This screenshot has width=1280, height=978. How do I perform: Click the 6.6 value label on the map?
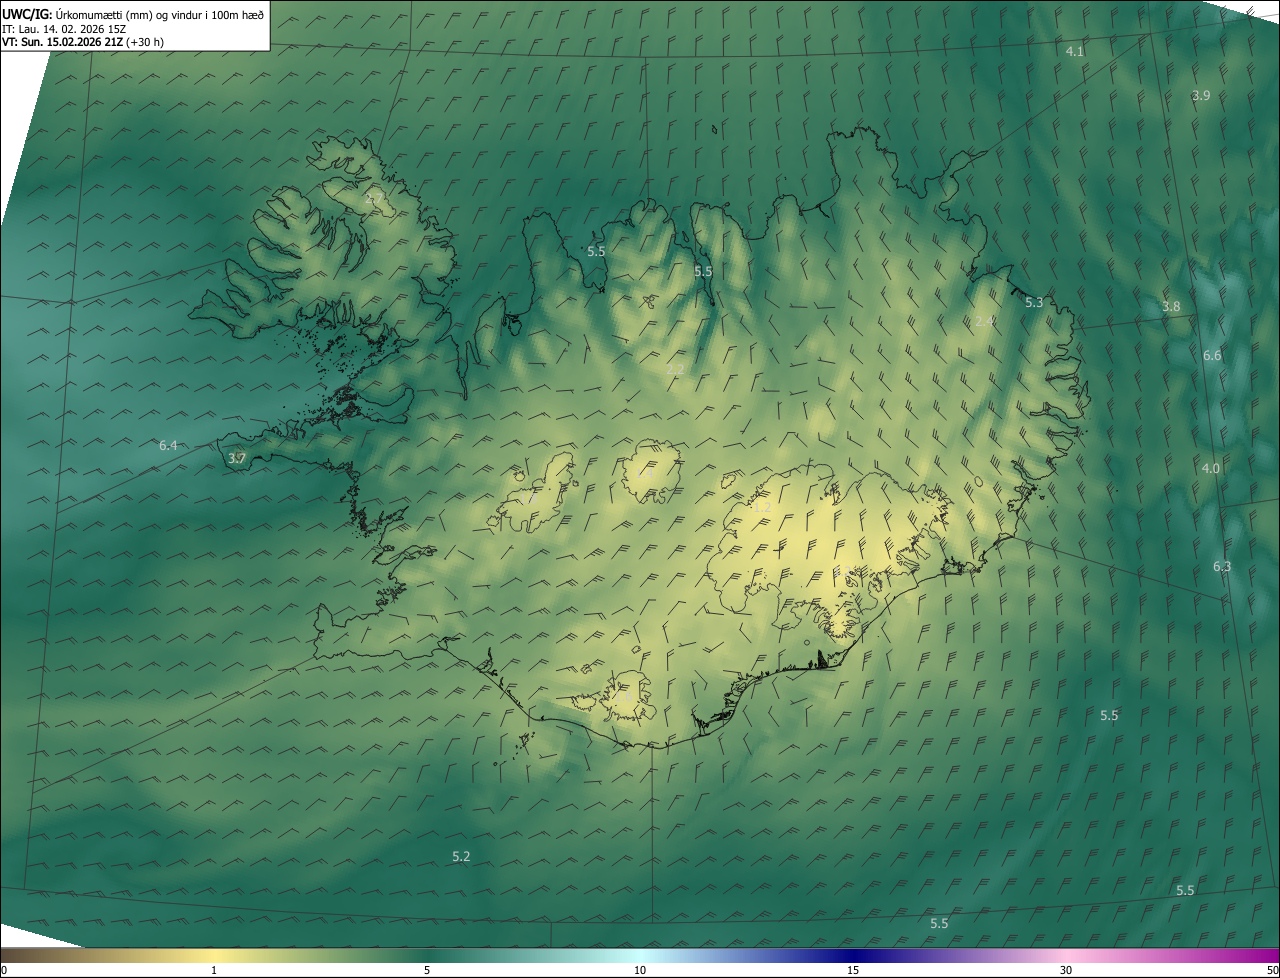pos(1212,356)
